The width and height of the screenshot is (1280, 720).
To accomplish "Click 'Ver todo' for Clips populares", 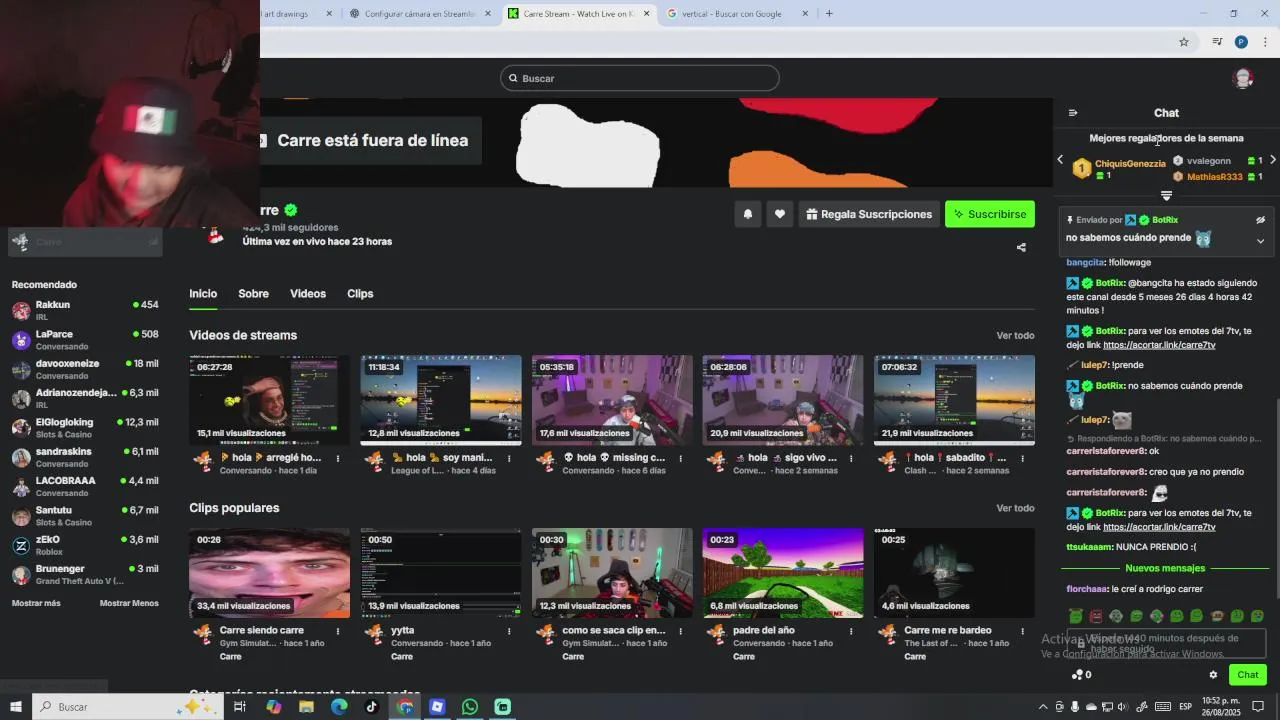I will tap(1015, 509).
